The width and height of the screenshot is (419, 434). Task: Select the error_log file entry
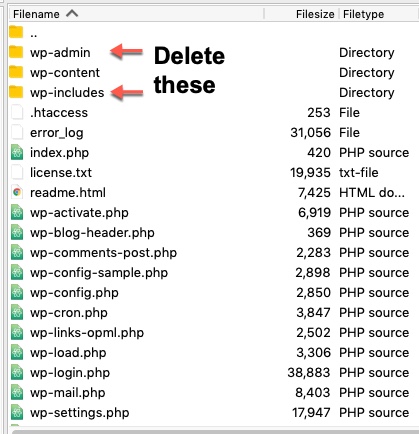pyautogui.click(x=213, y=132)
